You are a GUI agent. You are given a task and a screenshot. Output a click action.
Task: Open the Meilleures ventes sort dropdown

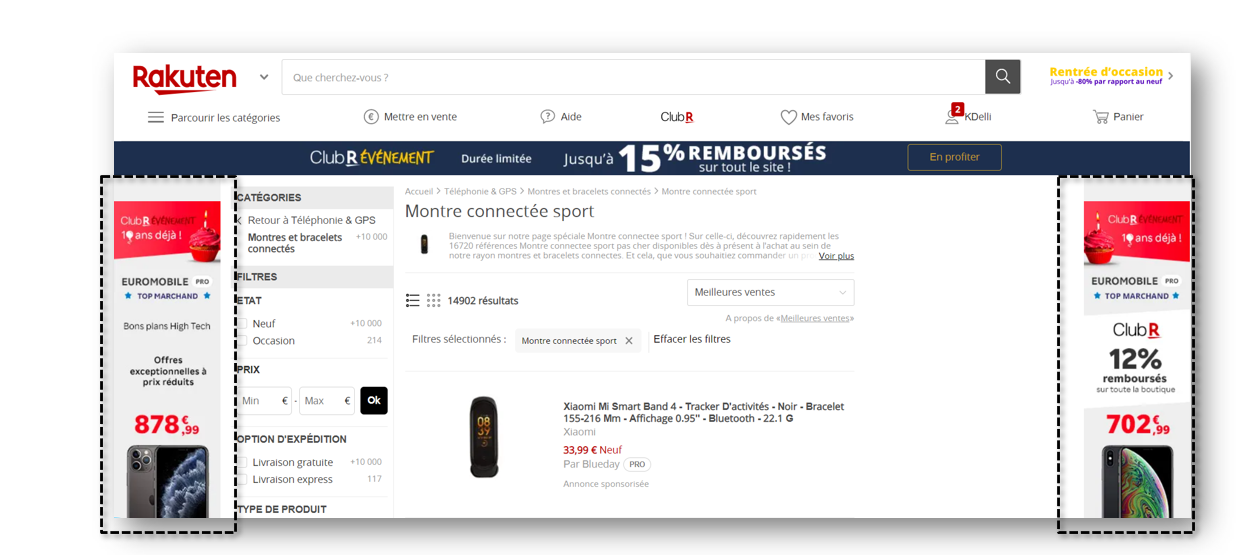tap(770, 292)
